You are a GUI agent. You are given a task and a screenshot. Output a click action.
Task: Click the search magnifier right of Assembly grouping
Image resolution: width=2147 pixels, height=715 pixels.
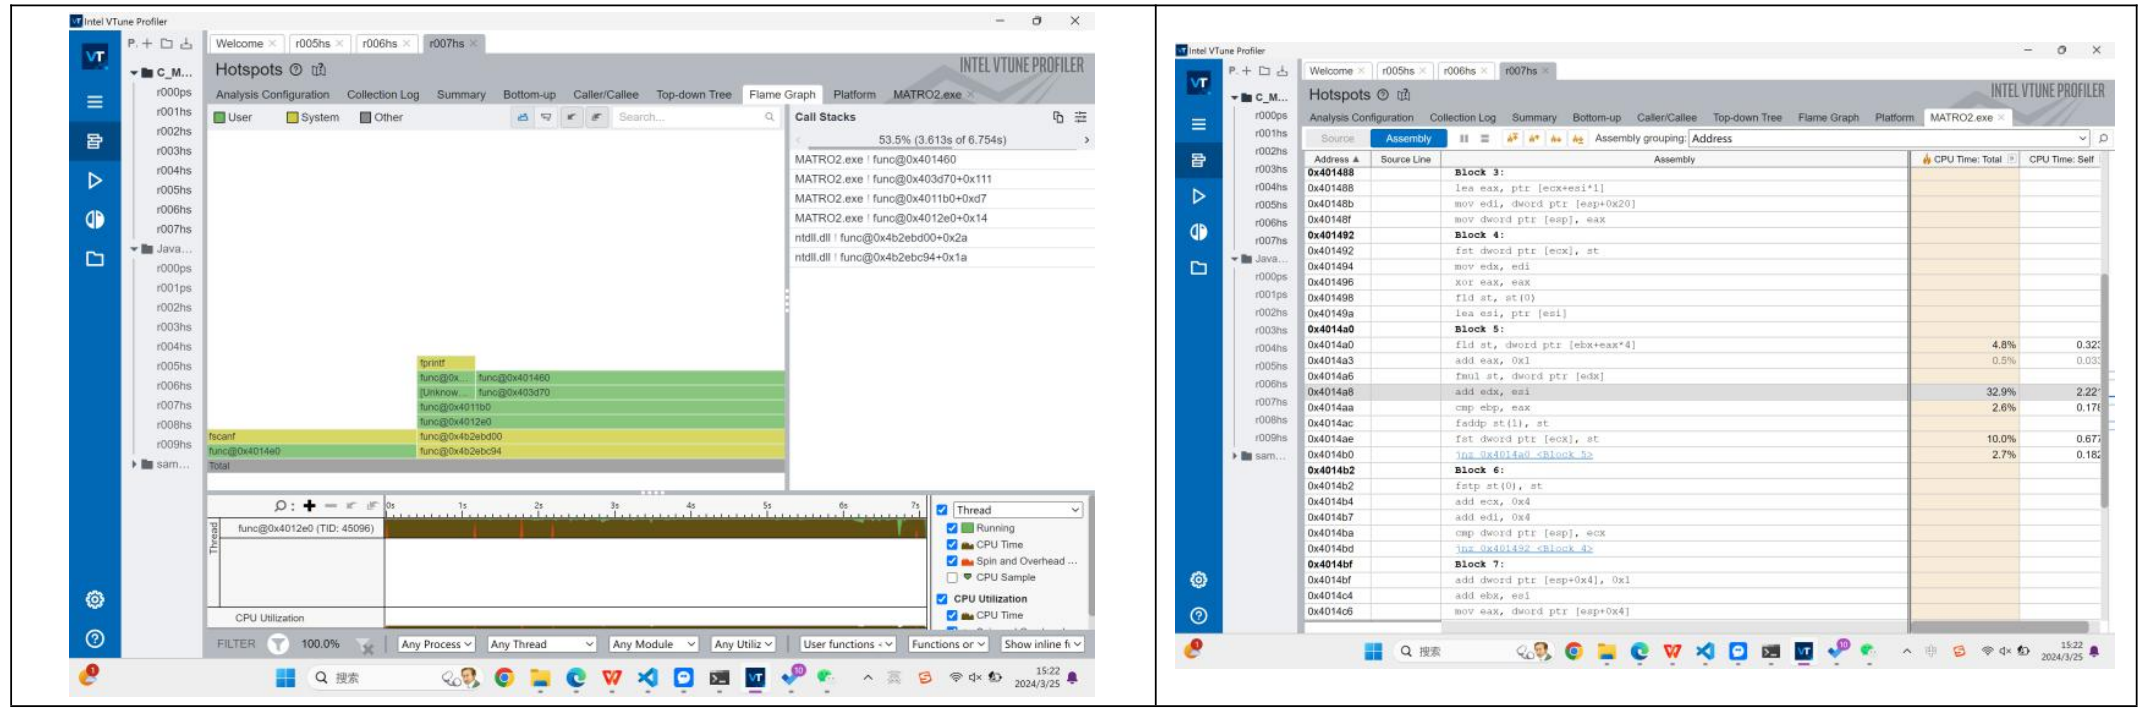click(x=2103, y=138)
